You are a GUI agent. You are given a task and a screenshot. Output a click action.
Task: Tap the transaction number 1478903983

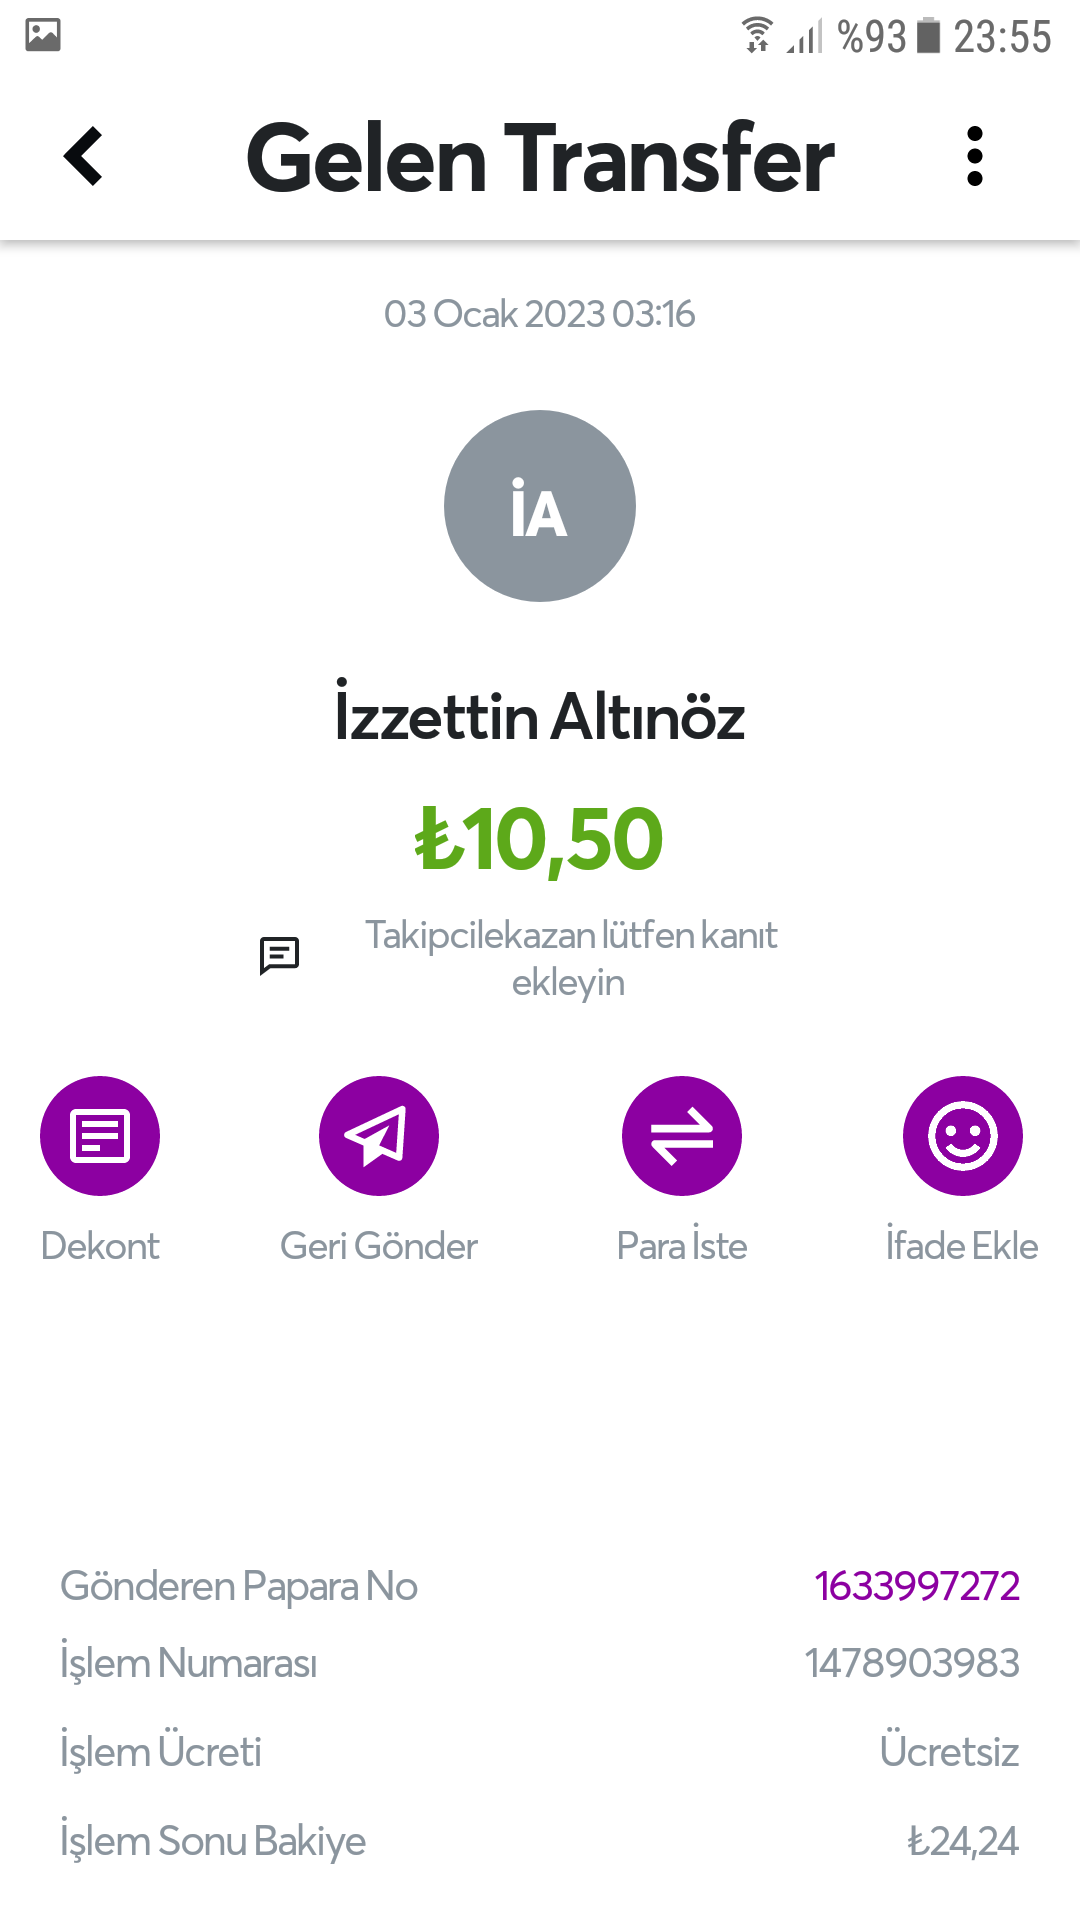912,1663
